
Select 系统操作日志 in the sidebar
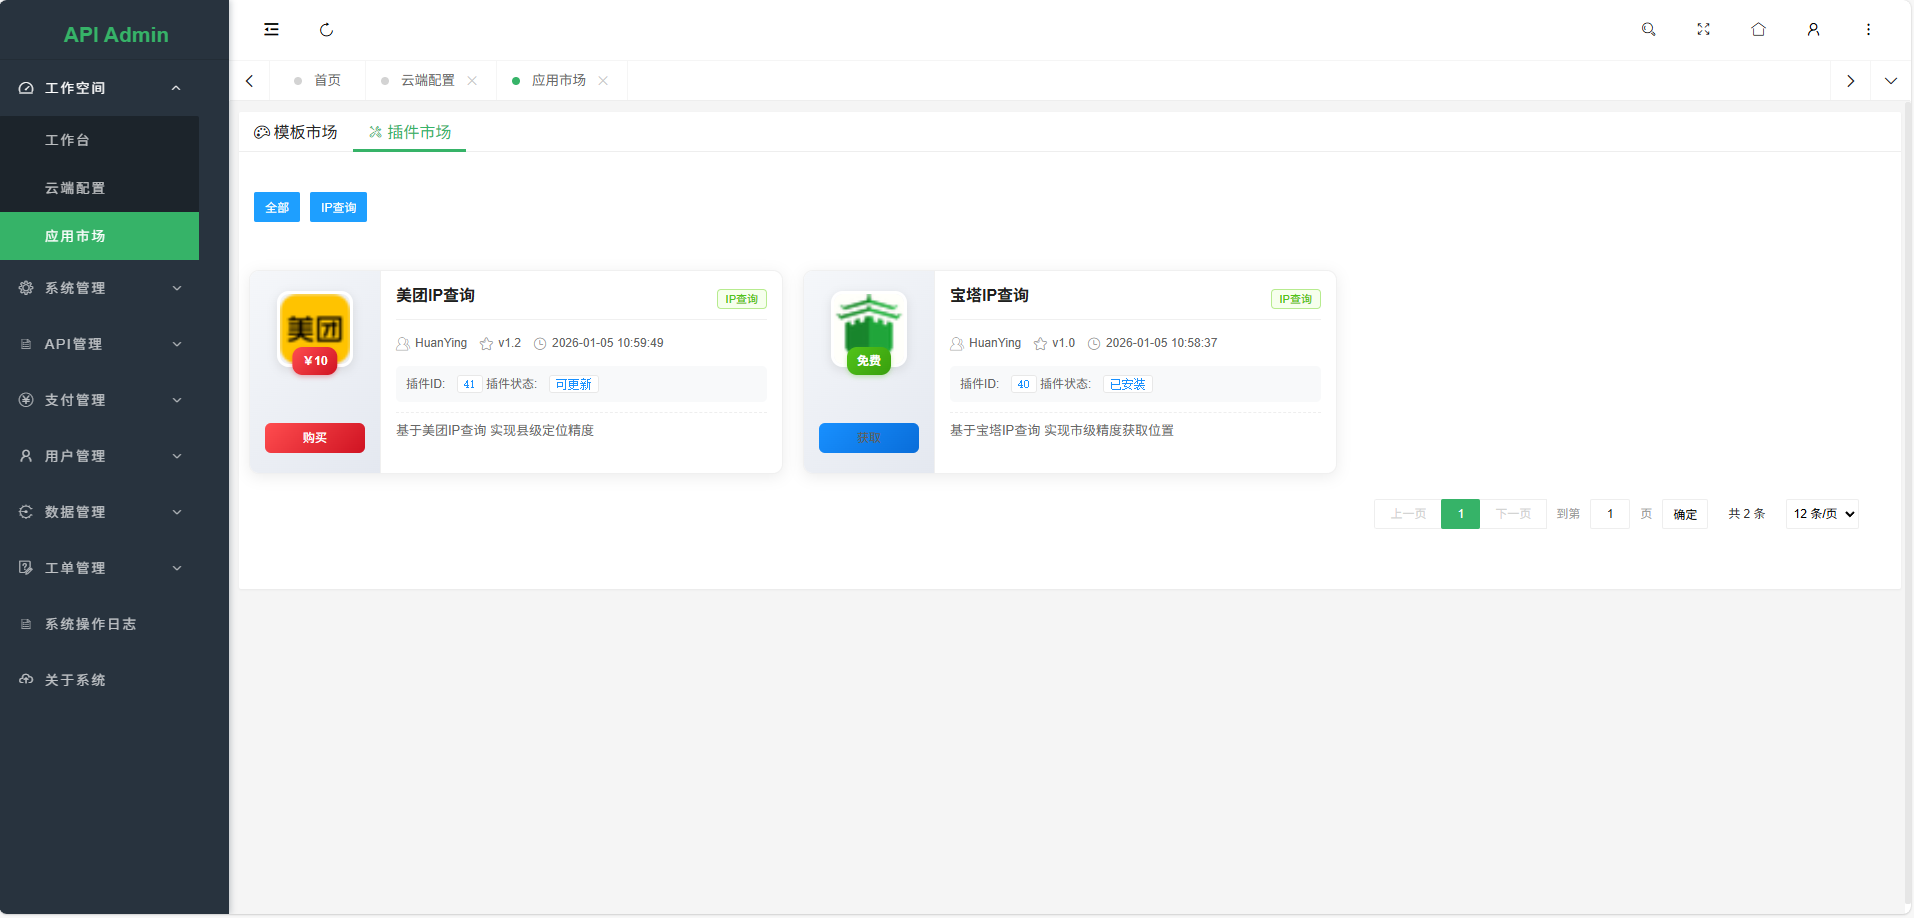click(88, 623)
